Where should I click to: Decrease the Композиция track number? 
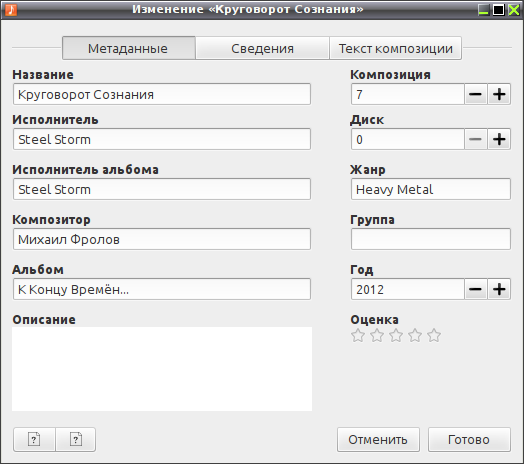click(476, 94)
